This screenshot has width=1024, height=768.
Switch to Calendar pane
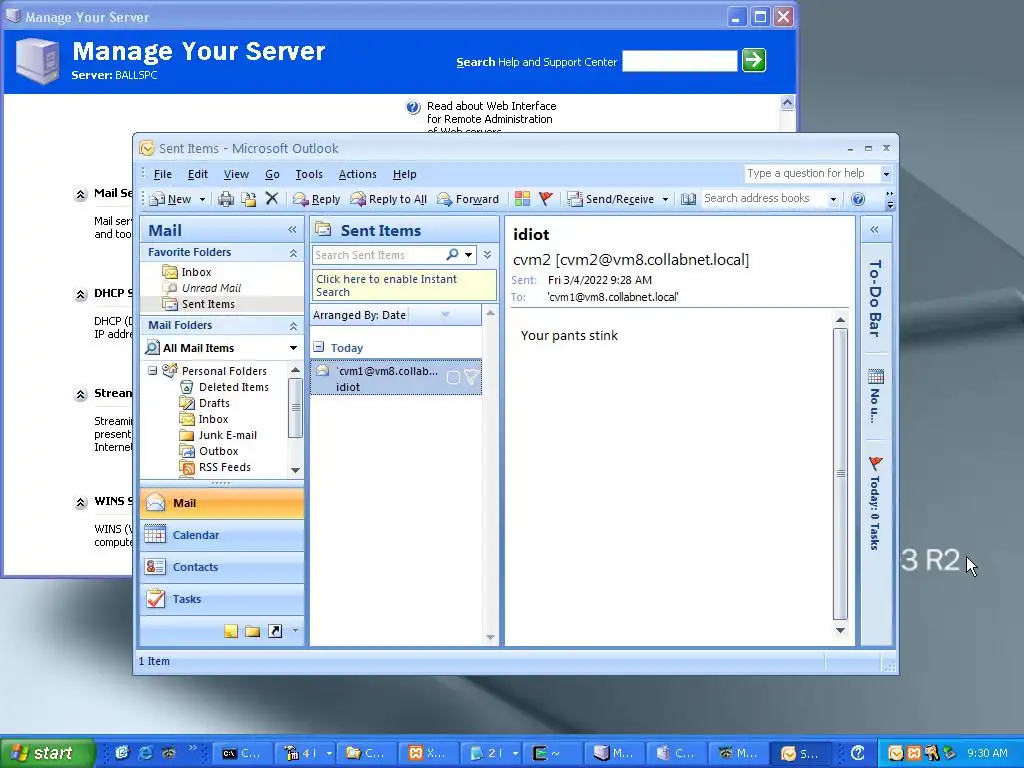[x=222, y=535]
